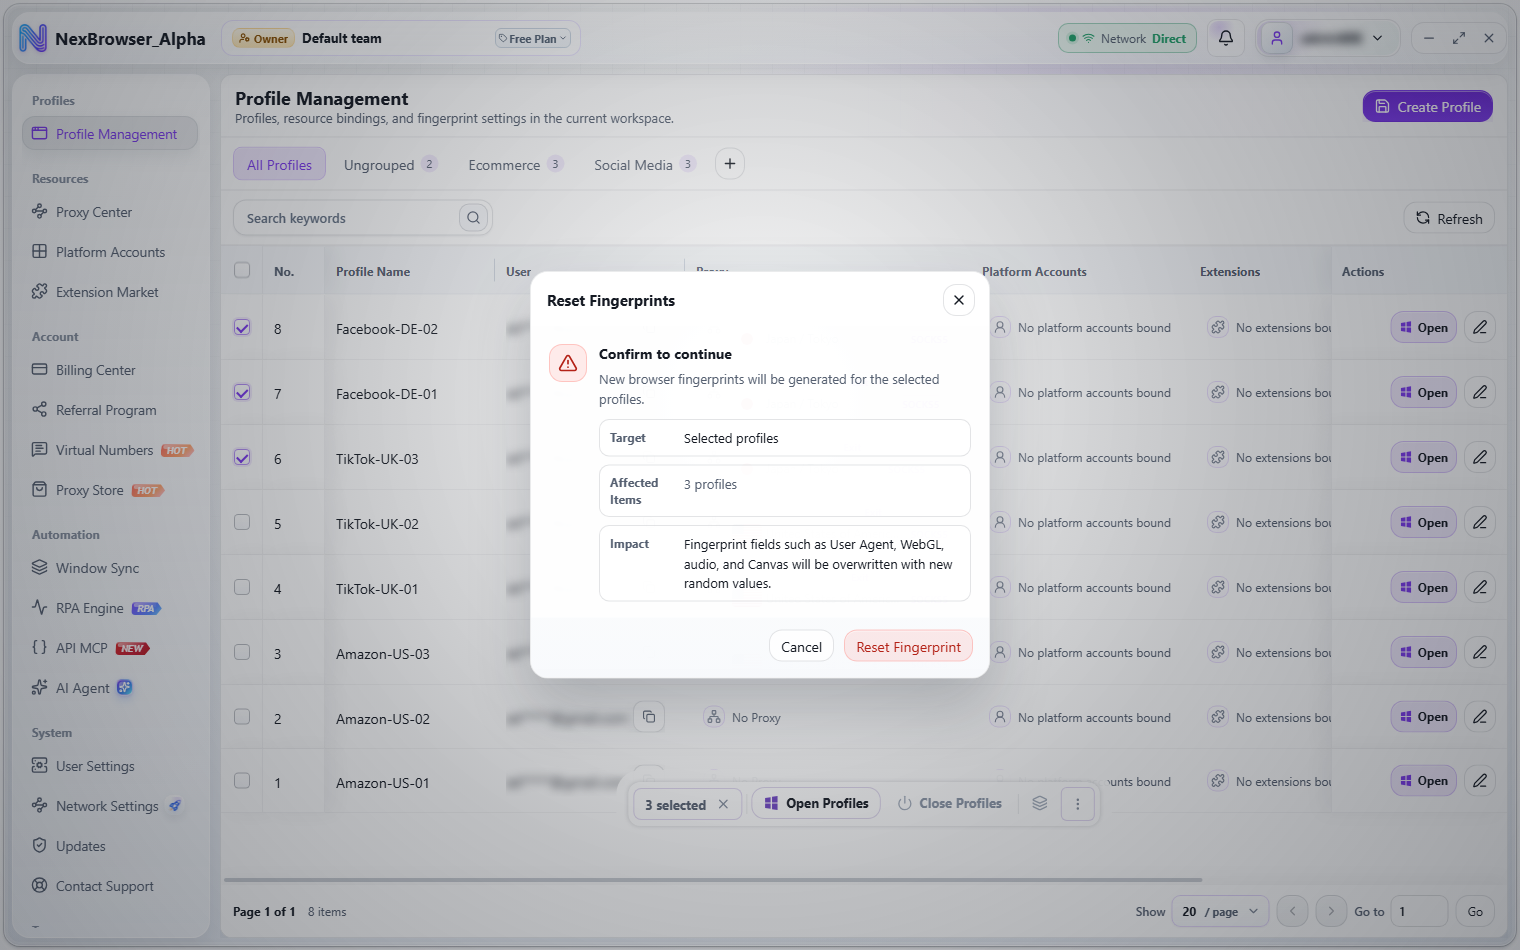The height and width of the screenshot is (950, 1520).
Task: Open Proxy Center in sidebar
Action: click(94, 212)
